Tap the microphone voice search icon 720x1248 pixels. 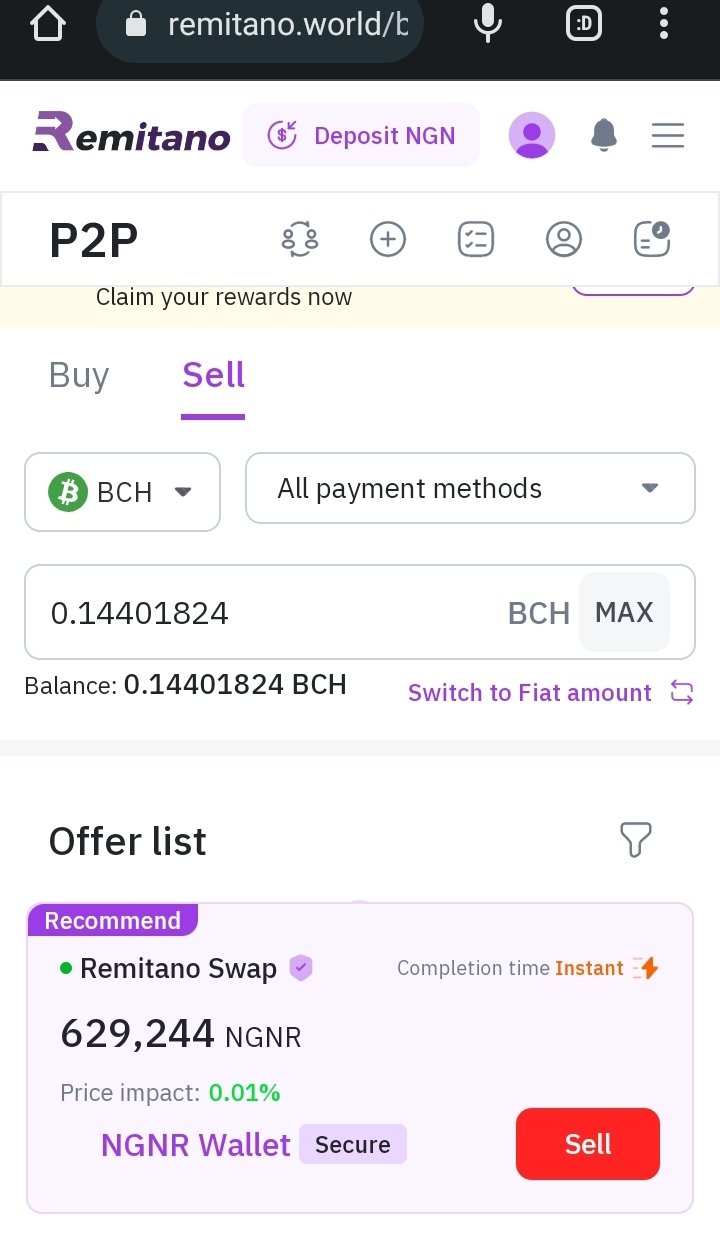(487, 23)
